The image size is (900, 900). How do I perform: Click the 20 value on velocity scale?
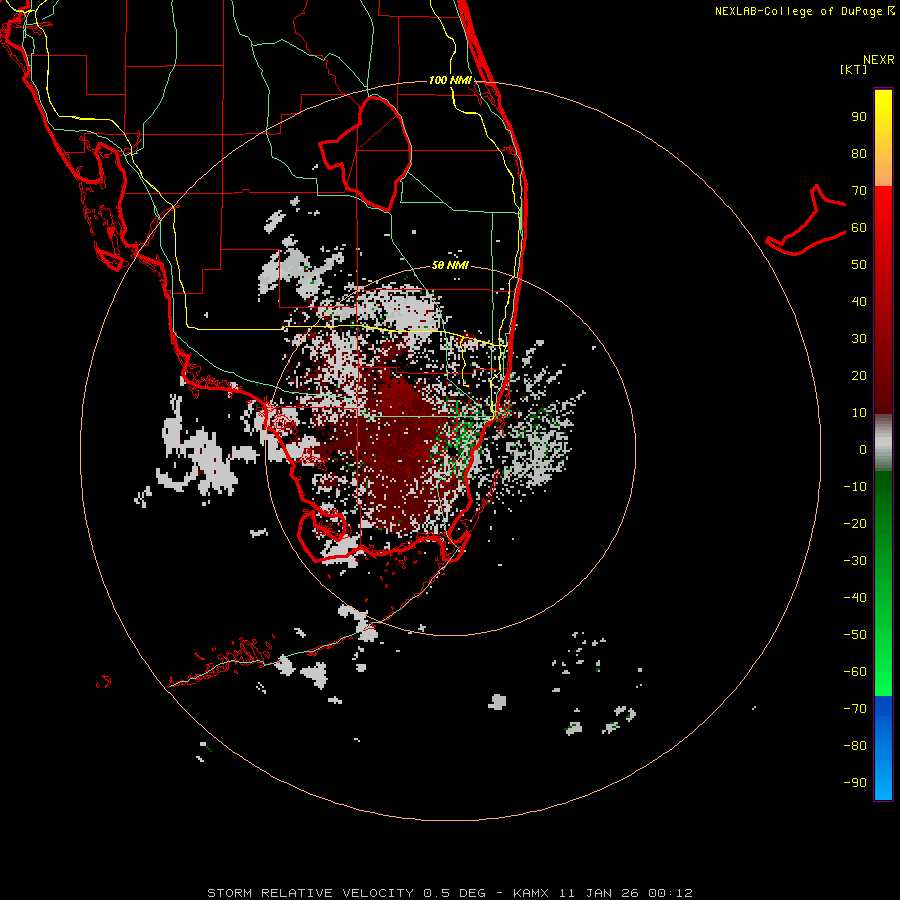coord(859,375)
